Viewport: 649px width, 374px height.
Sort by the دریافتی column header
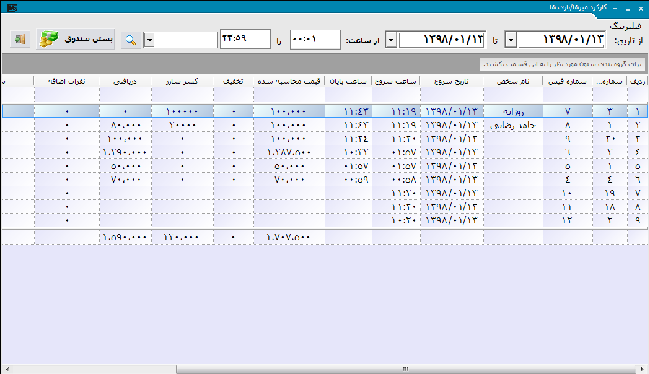[125, 82]
